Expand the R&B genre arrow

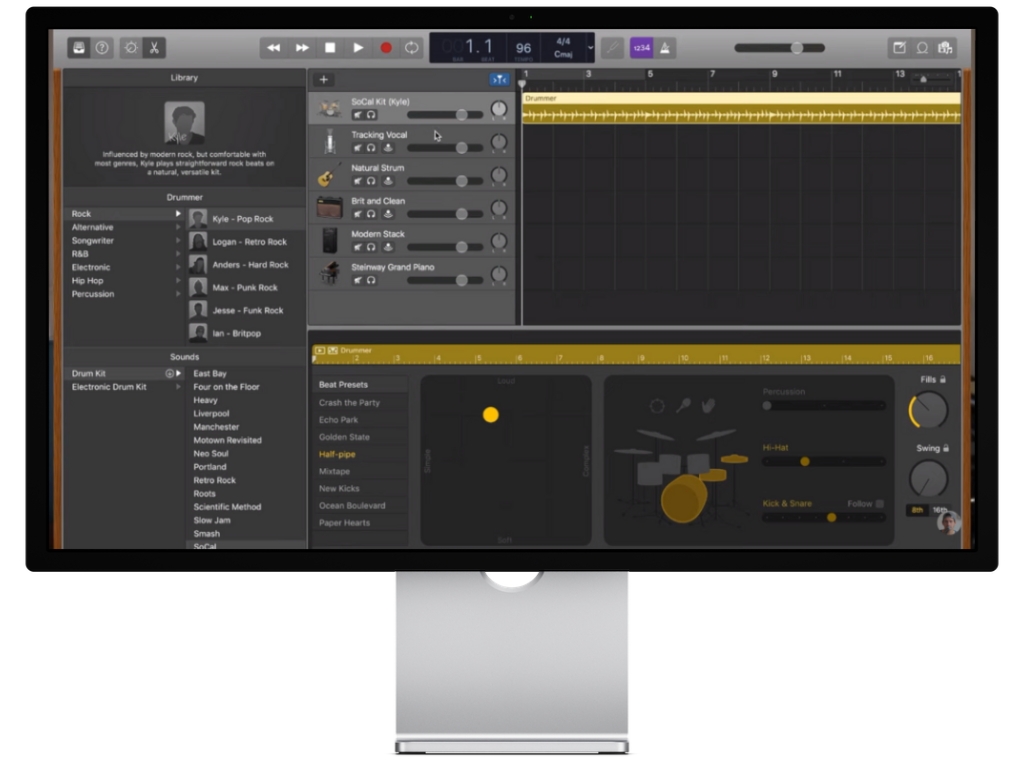[x=178, y=254]
